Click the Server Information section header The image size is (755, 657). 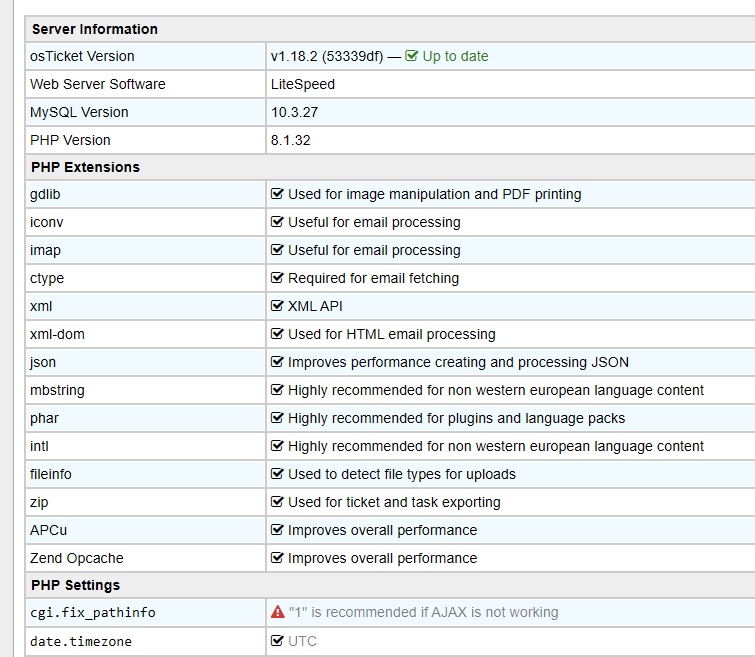tap(94, 29)
